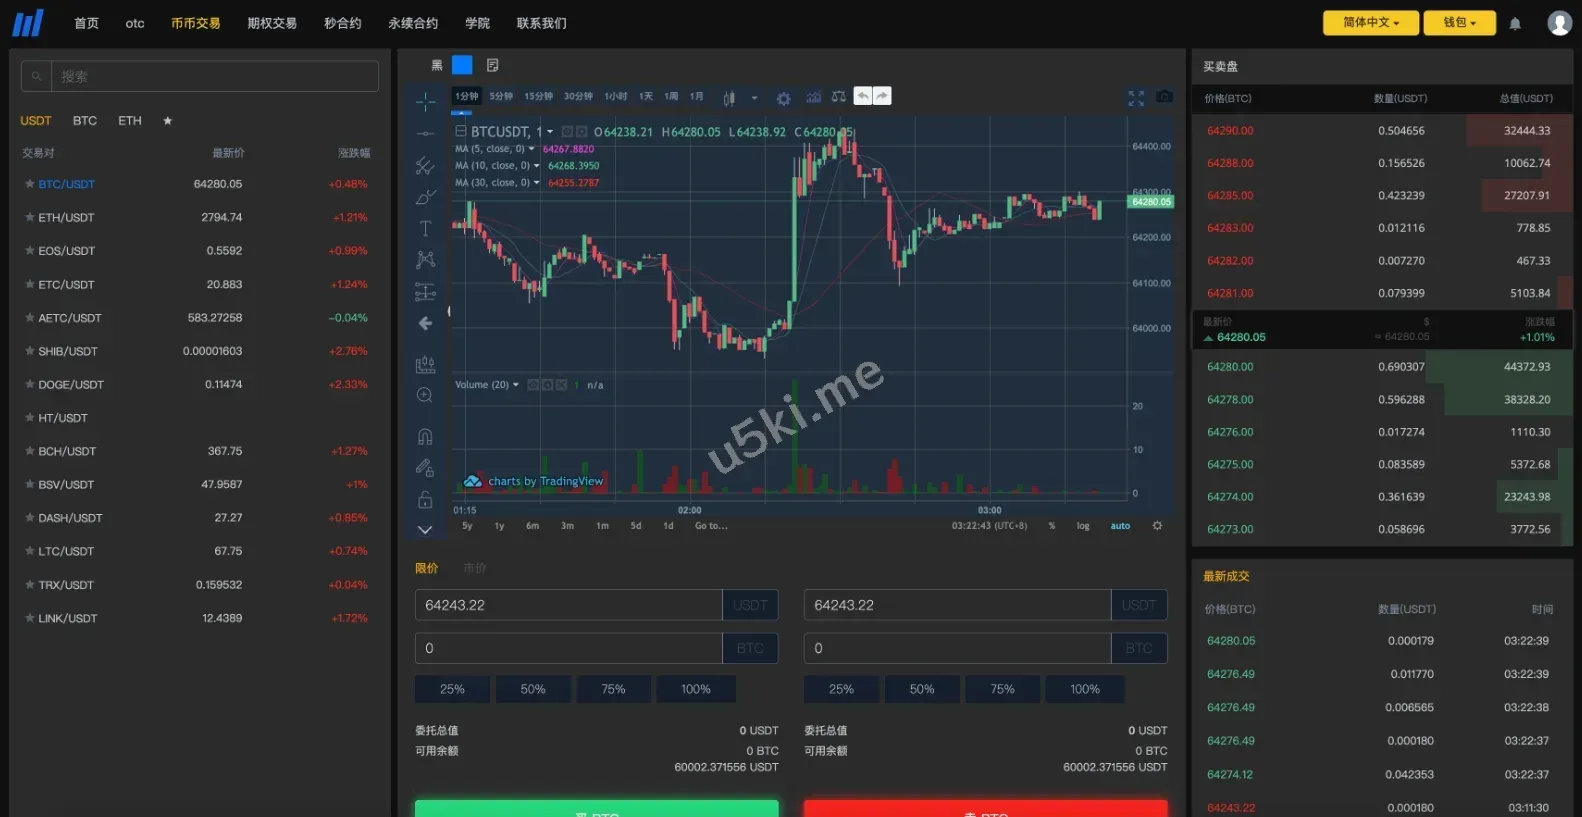The height and width of the screenshot is (817, 1582).
Task: Open chart properties gear in top toolbar
Action: pyautogui.click(x=784, y=98)
